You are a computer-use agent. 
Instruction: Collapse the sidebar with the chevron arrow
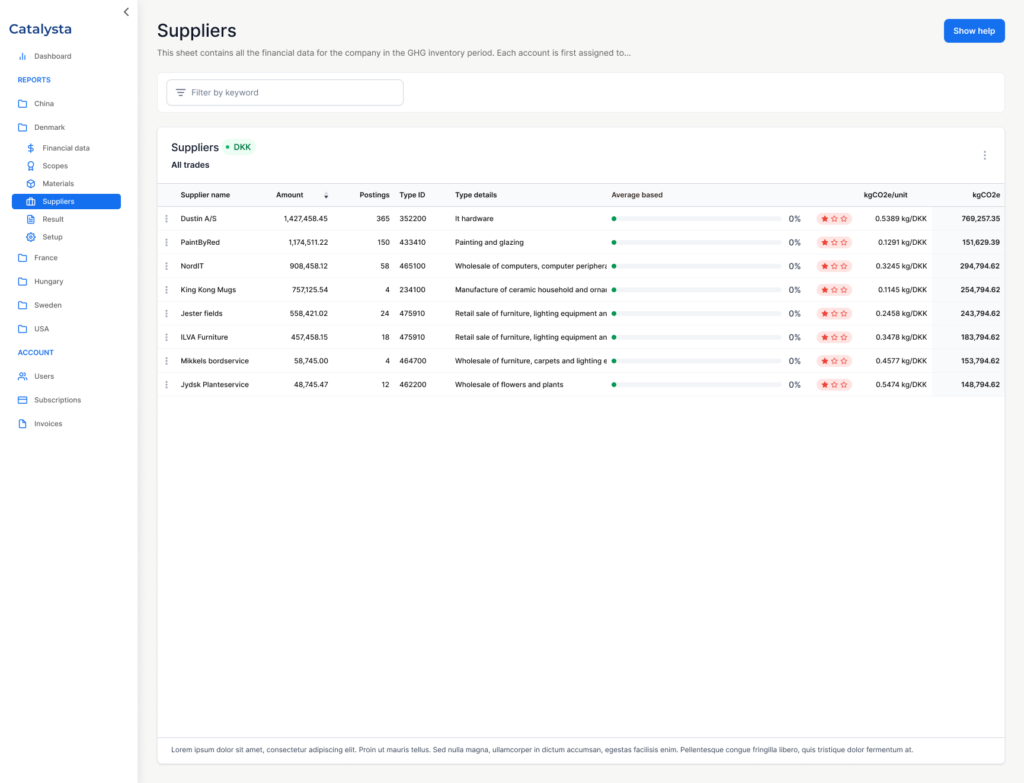(x=126, y=12)
